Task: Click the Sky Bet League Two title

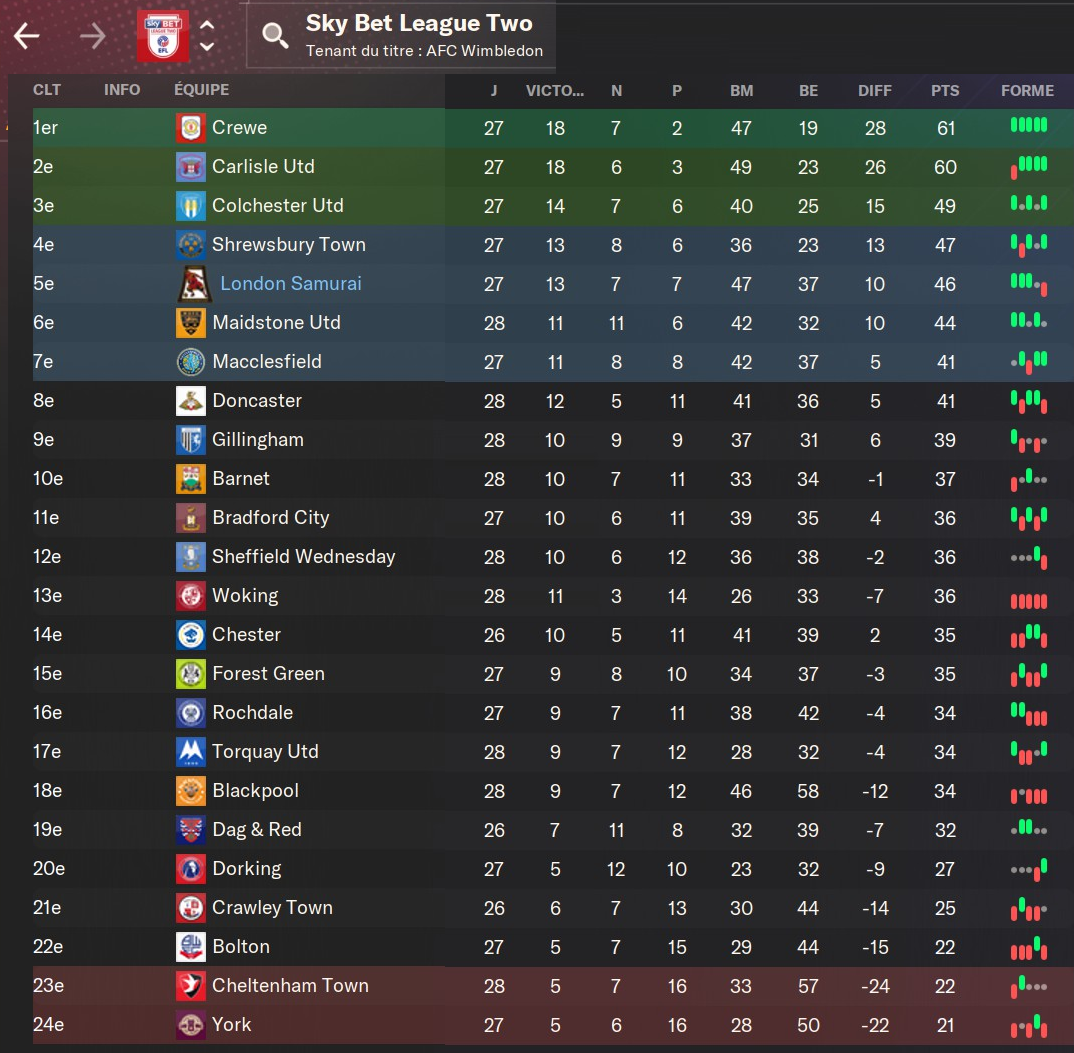Action: 419,24
